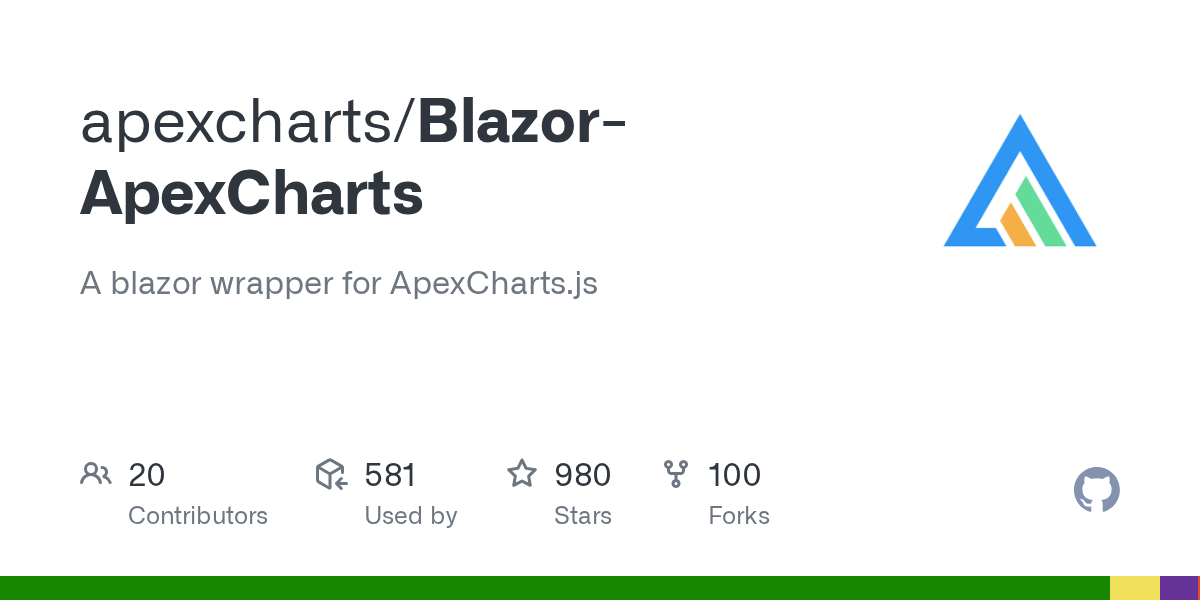Viewport: 1200px width, 600px height.
Task: Click the 20 contributors count
Action: coord(146,474)
